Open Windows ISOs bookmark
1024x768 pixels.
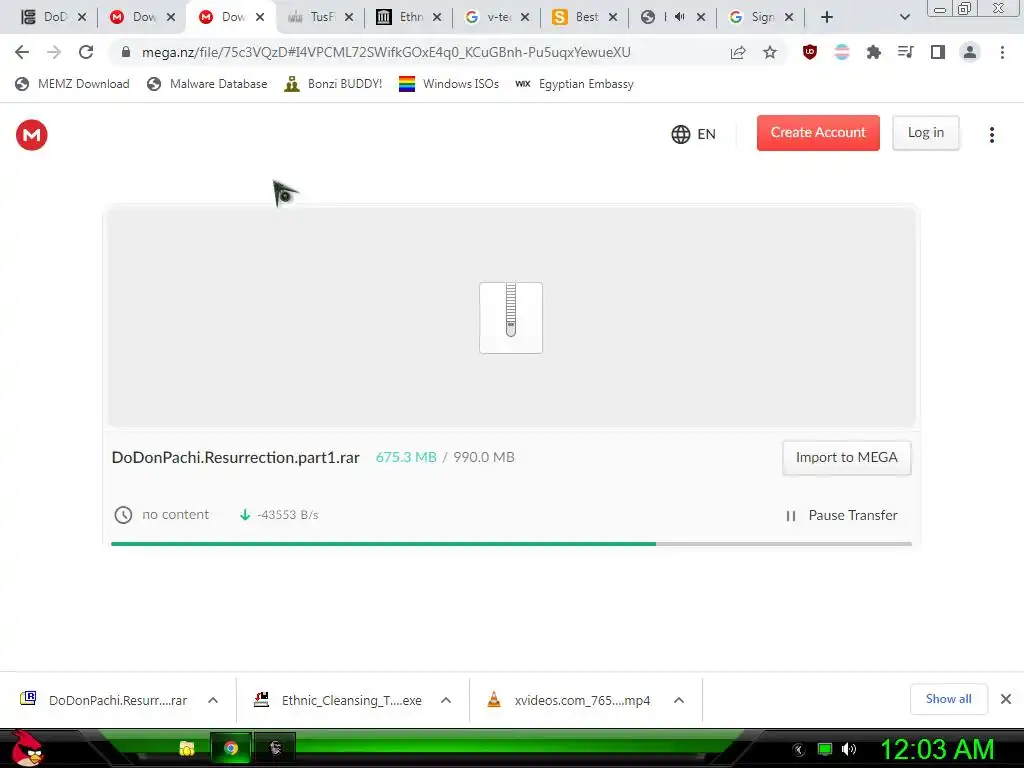coord(449,84)
